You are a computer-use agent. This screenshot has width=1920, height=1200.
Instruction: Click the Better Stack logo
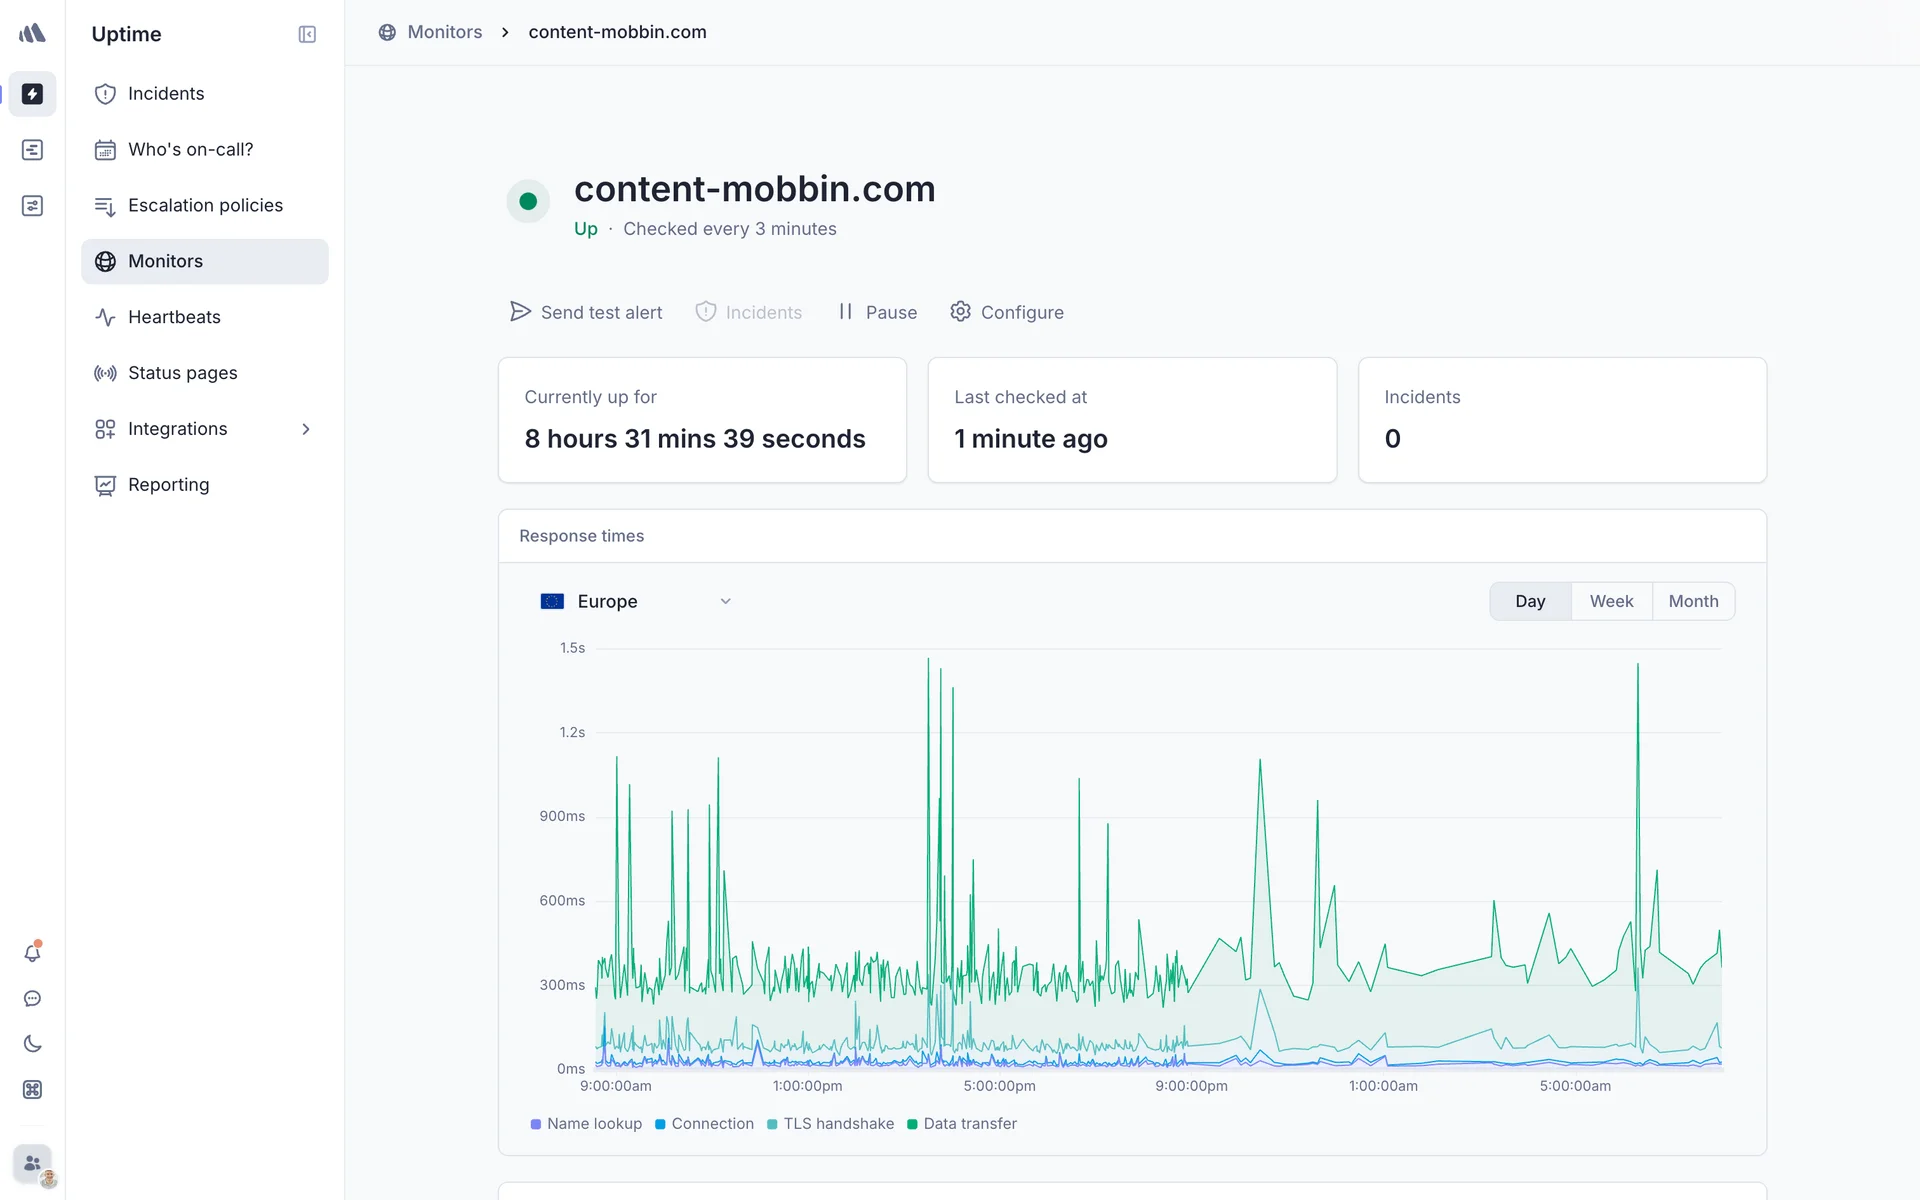32,33
